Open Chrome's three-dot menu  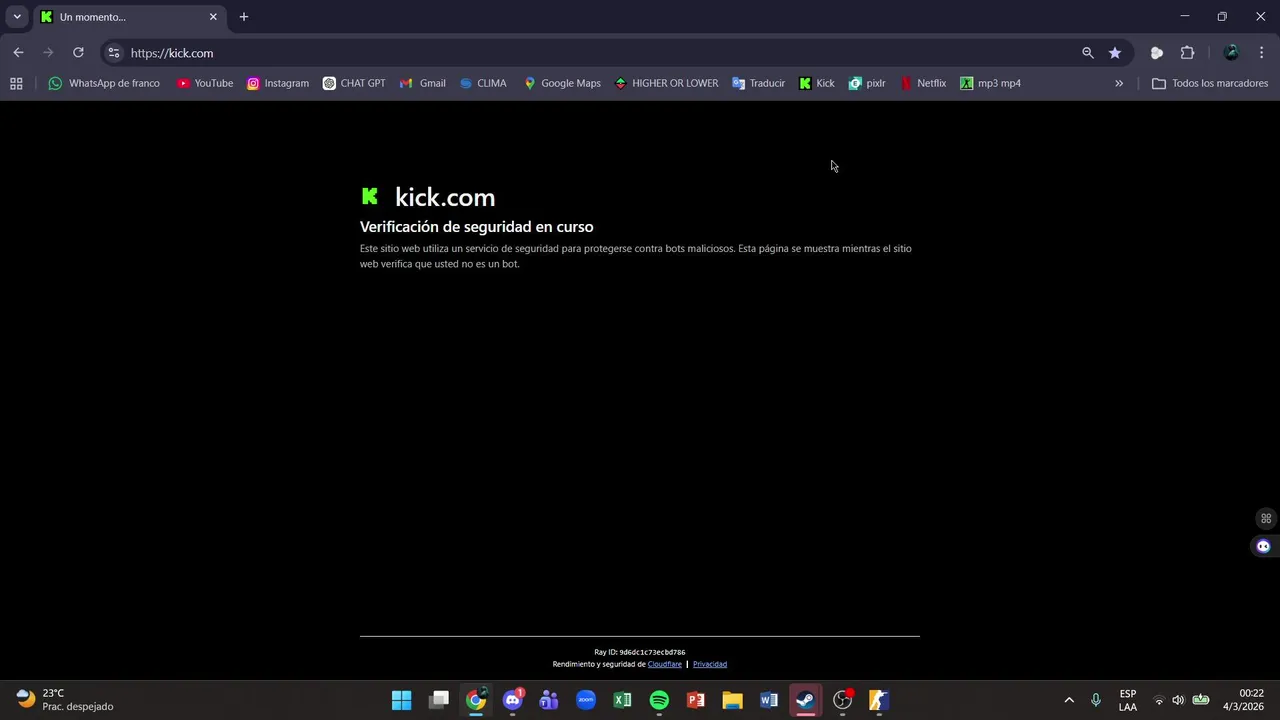click(x=1261, y=53)
